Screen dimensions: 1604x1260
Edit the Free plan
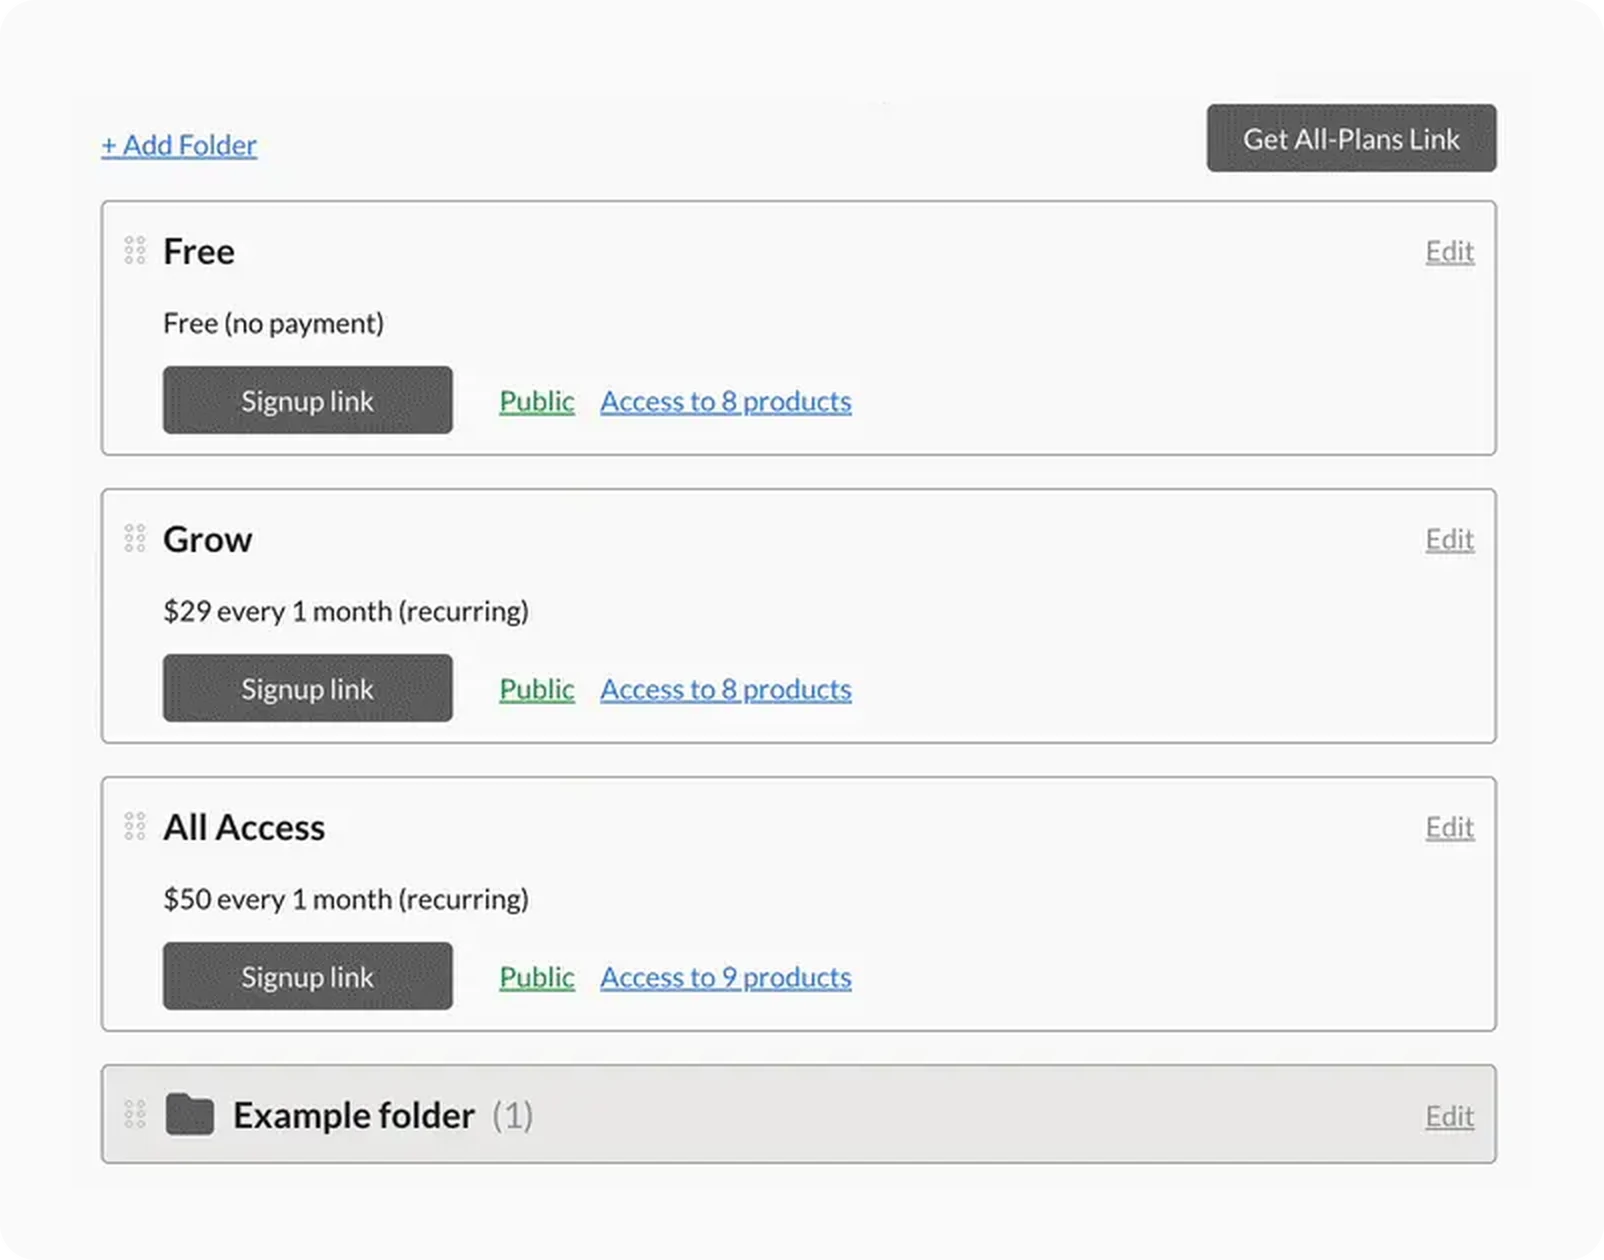click(1449, 251)
